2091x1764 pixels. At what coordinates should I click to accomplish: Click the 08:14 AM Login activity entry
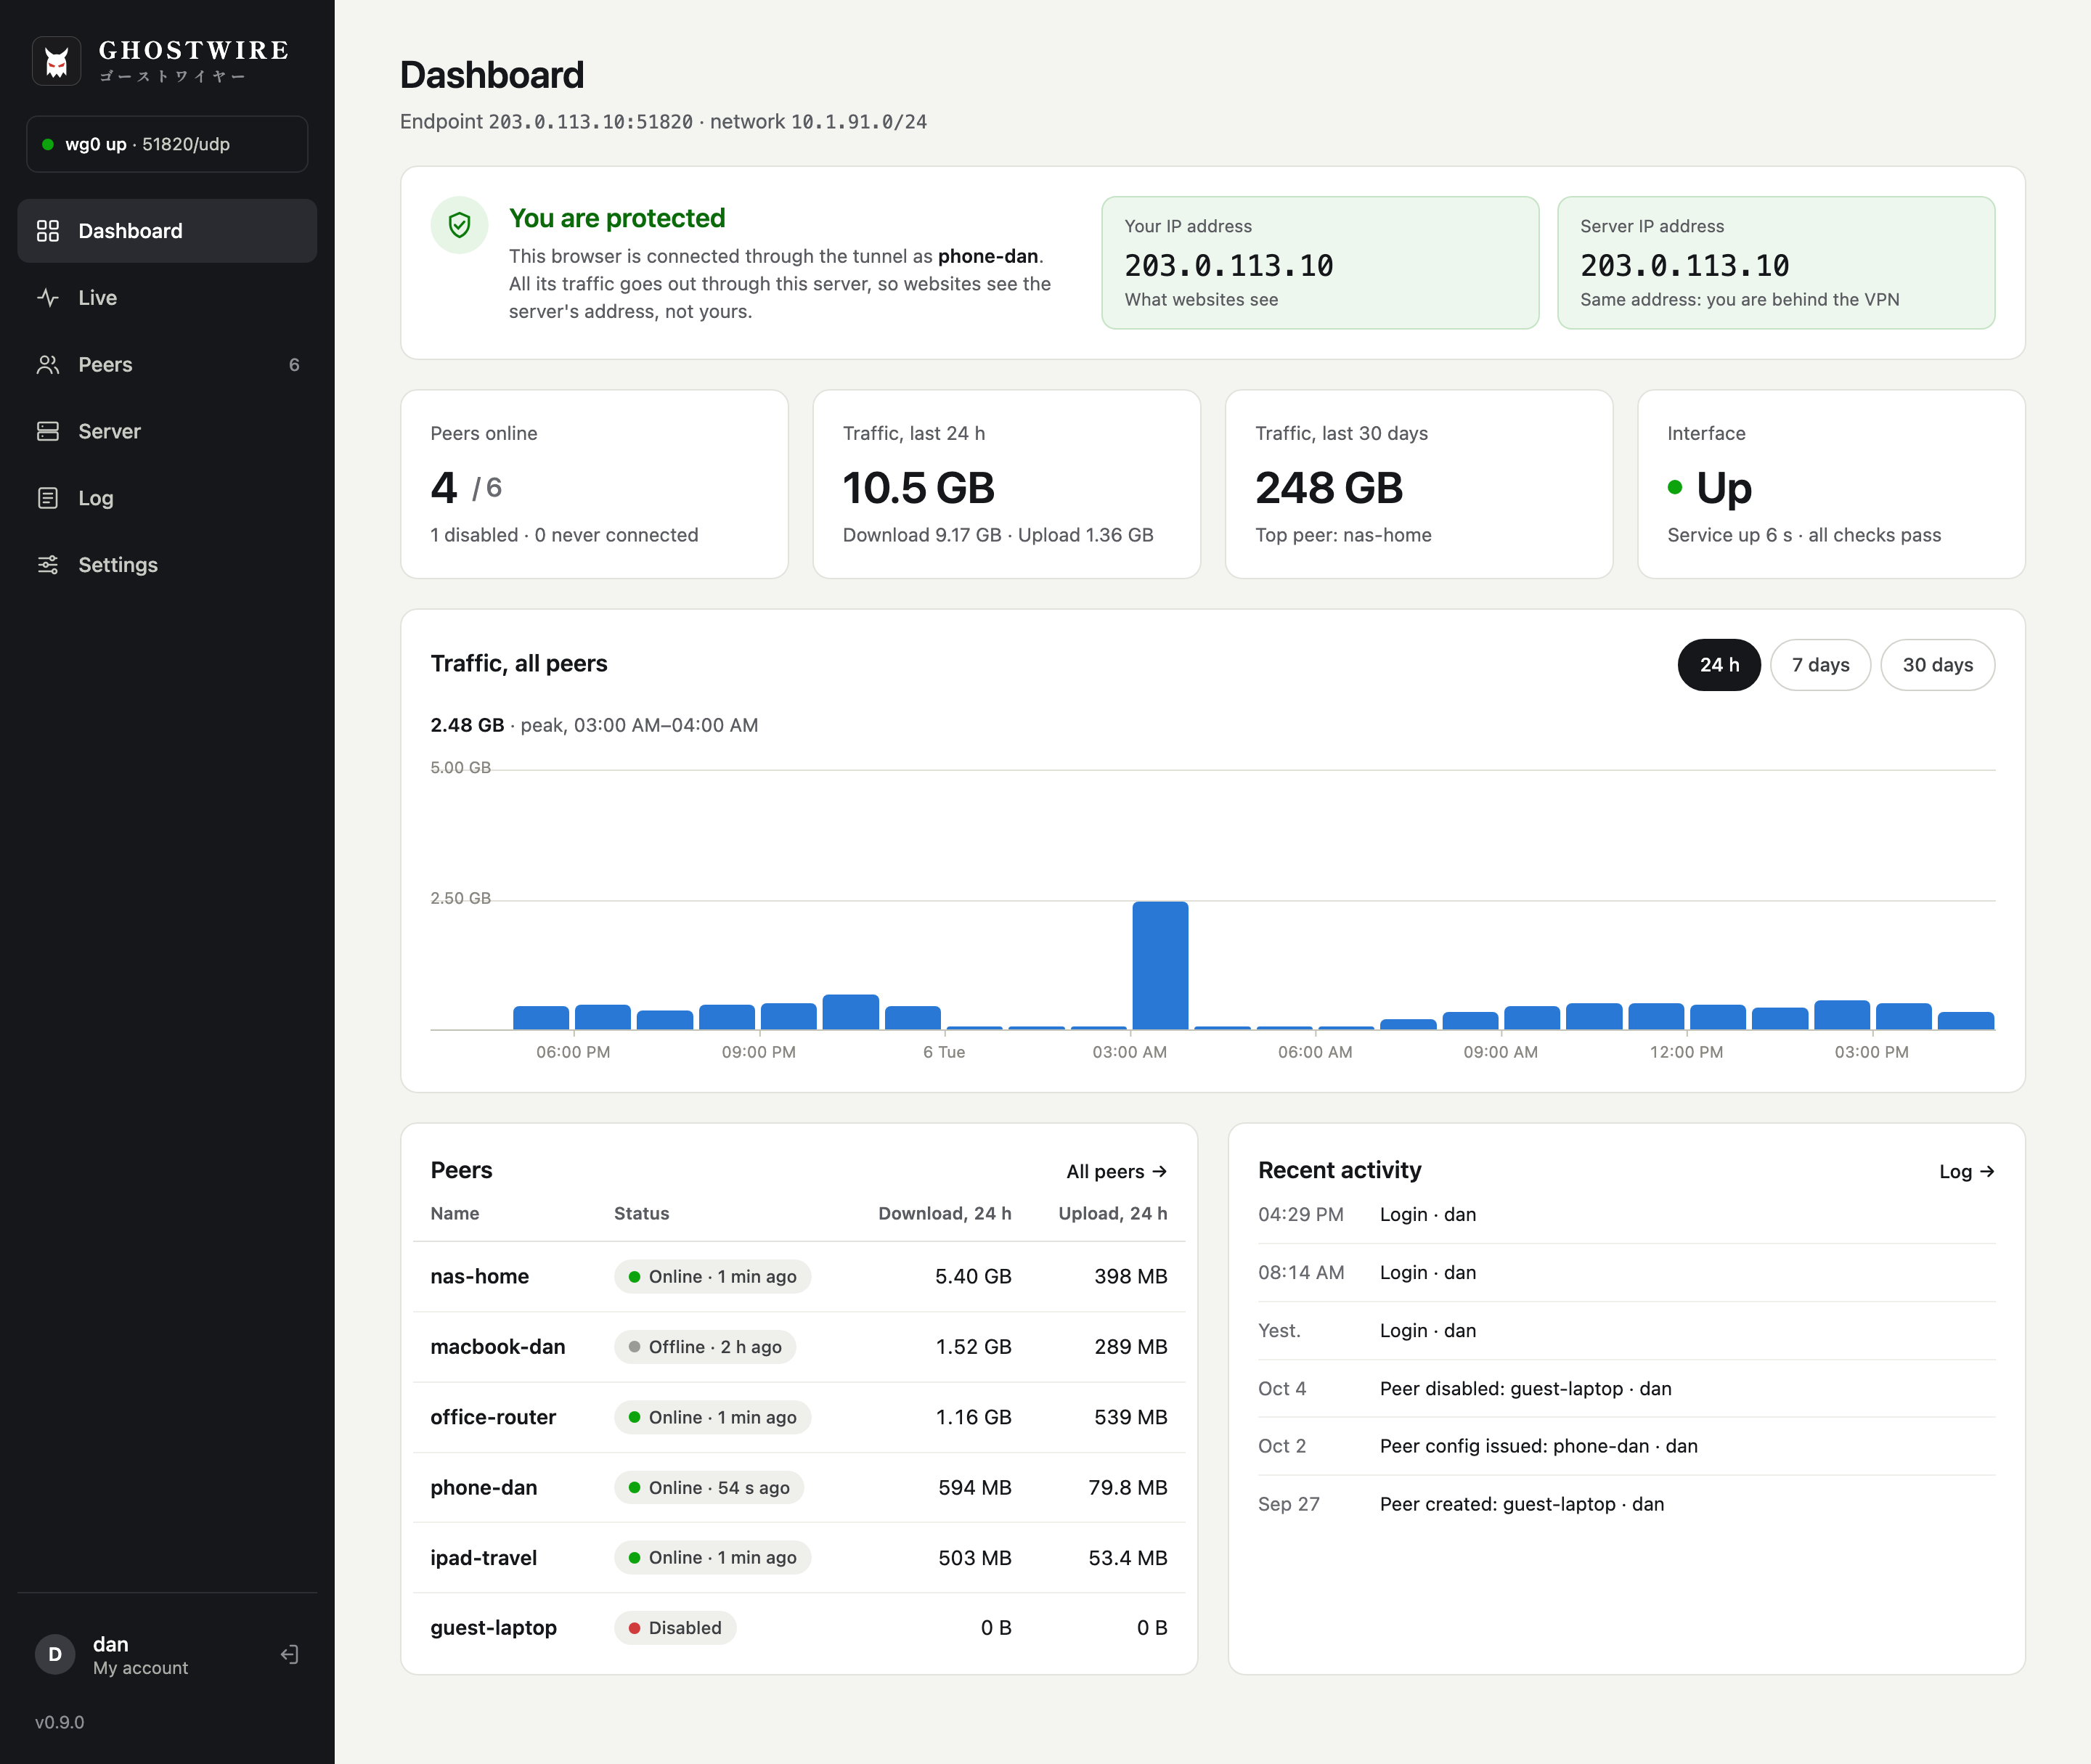point(1626,1273)
